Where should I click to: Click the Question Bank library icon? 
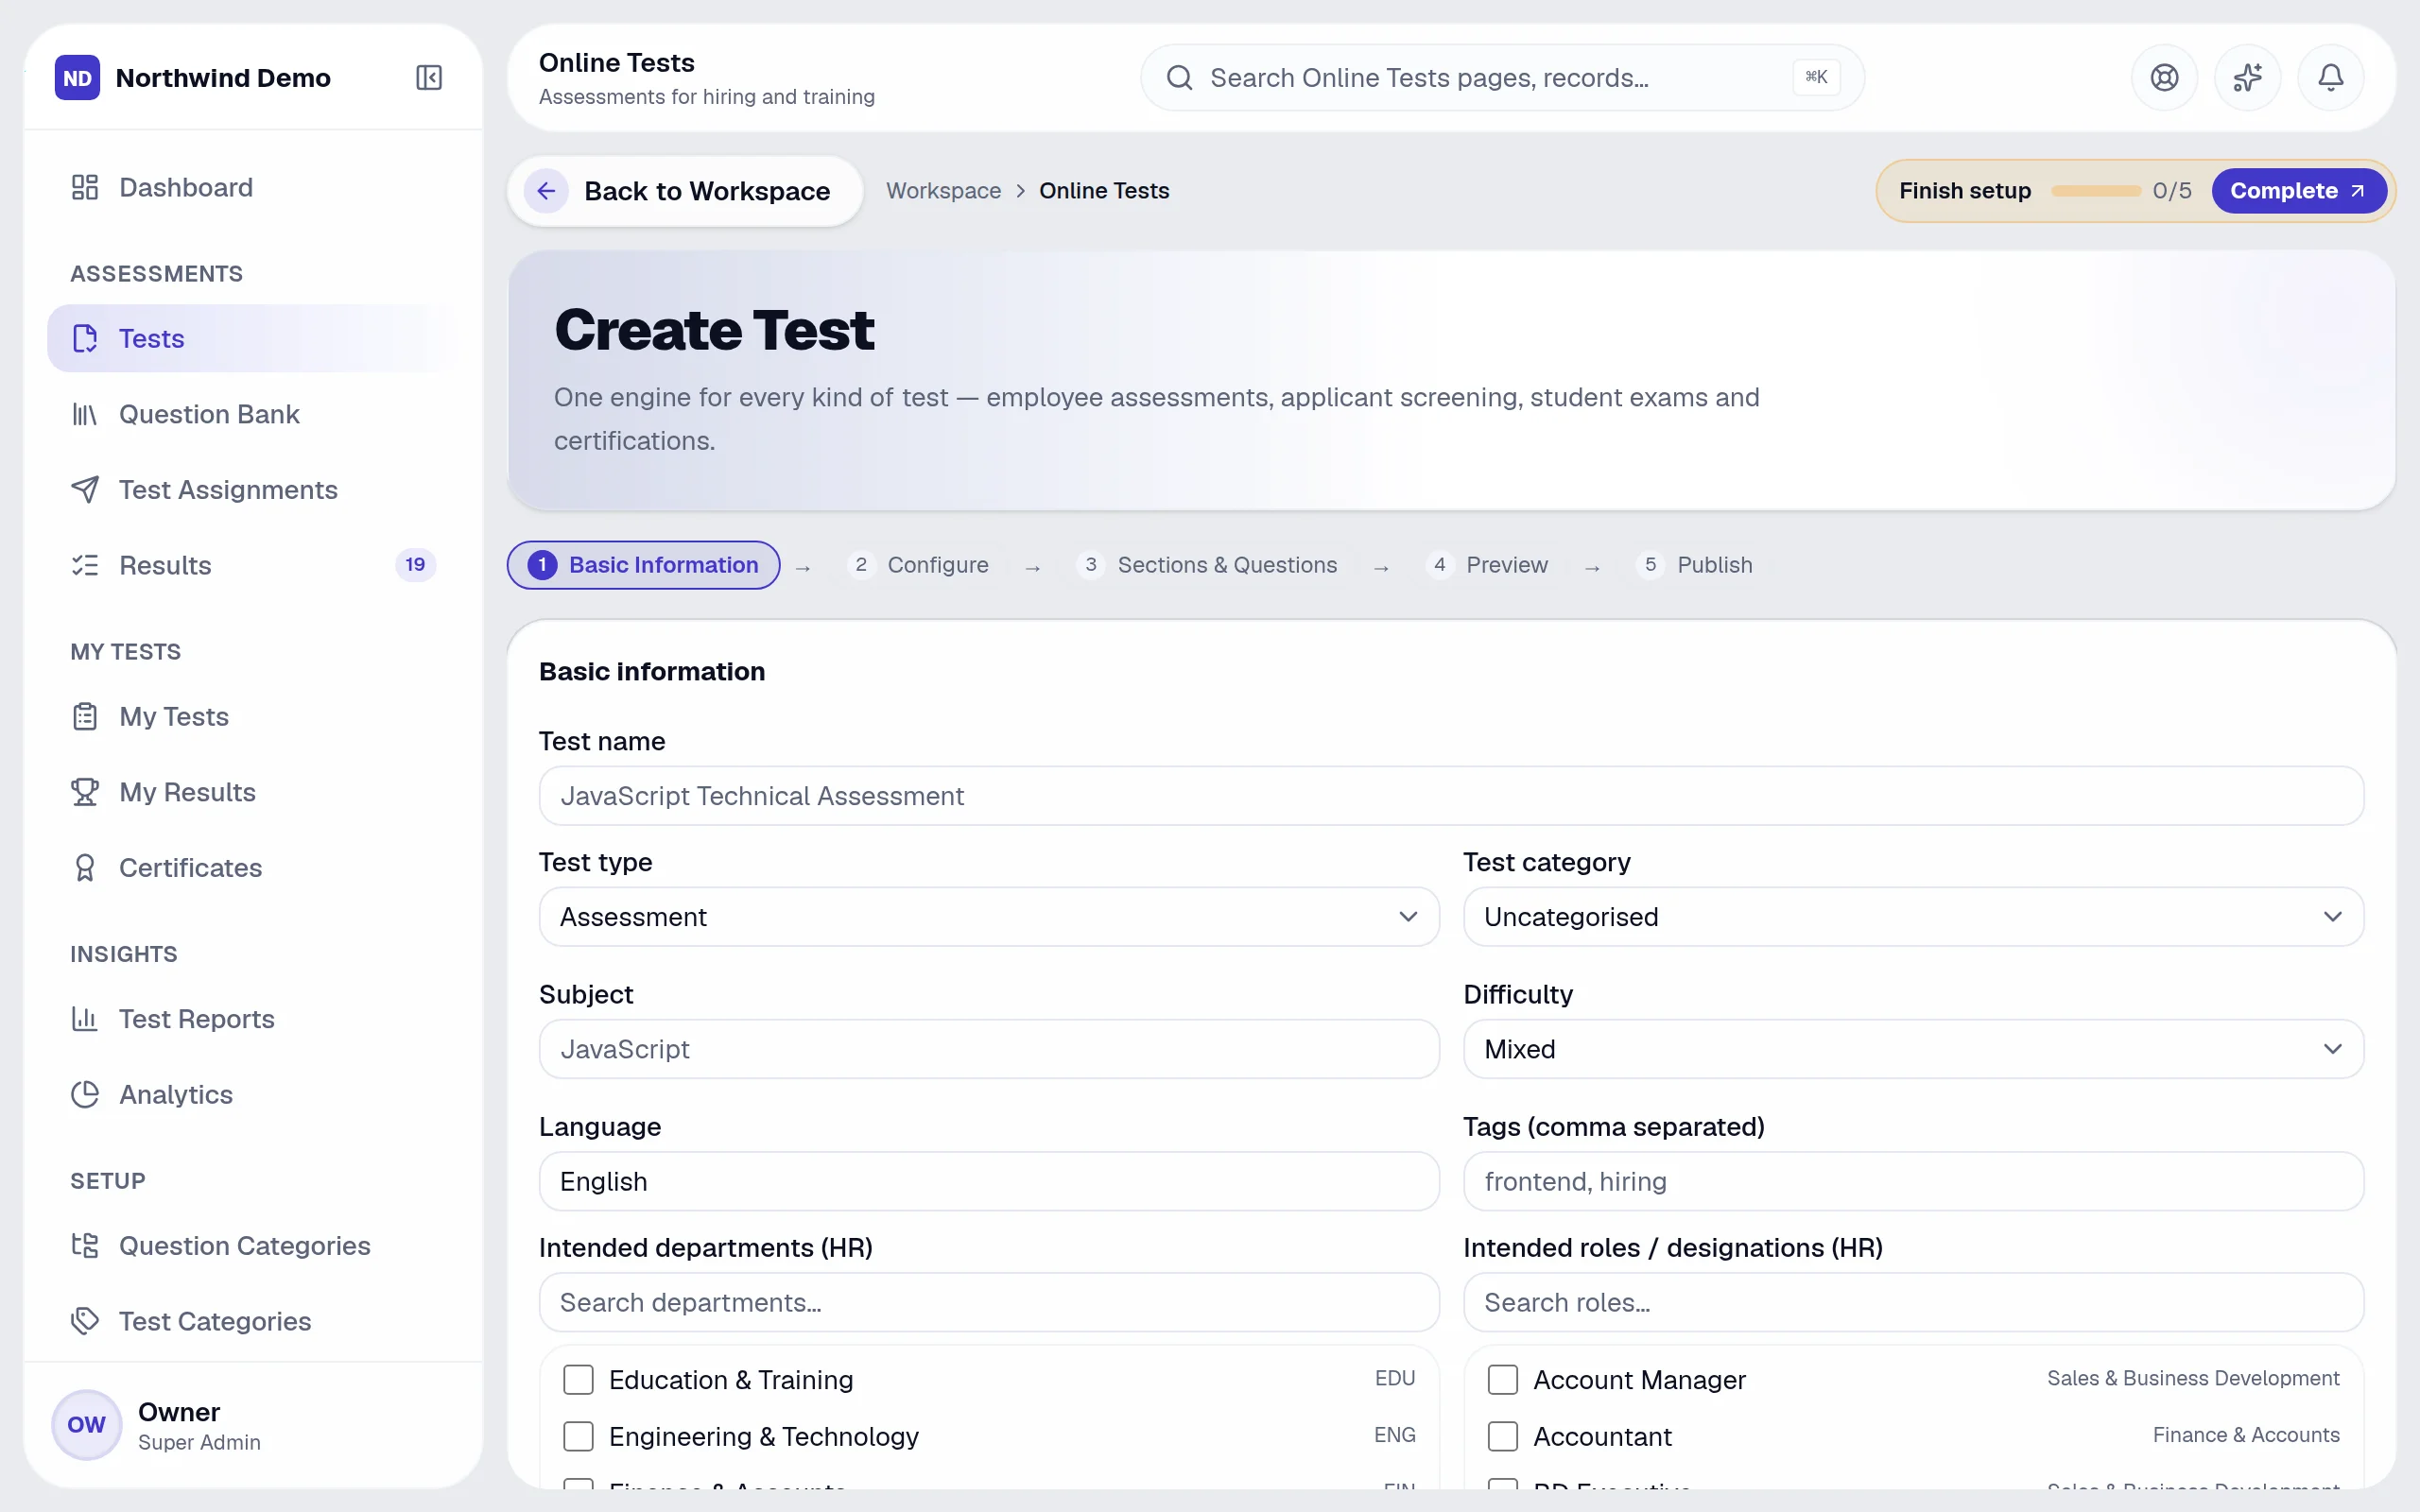[85, 414]
